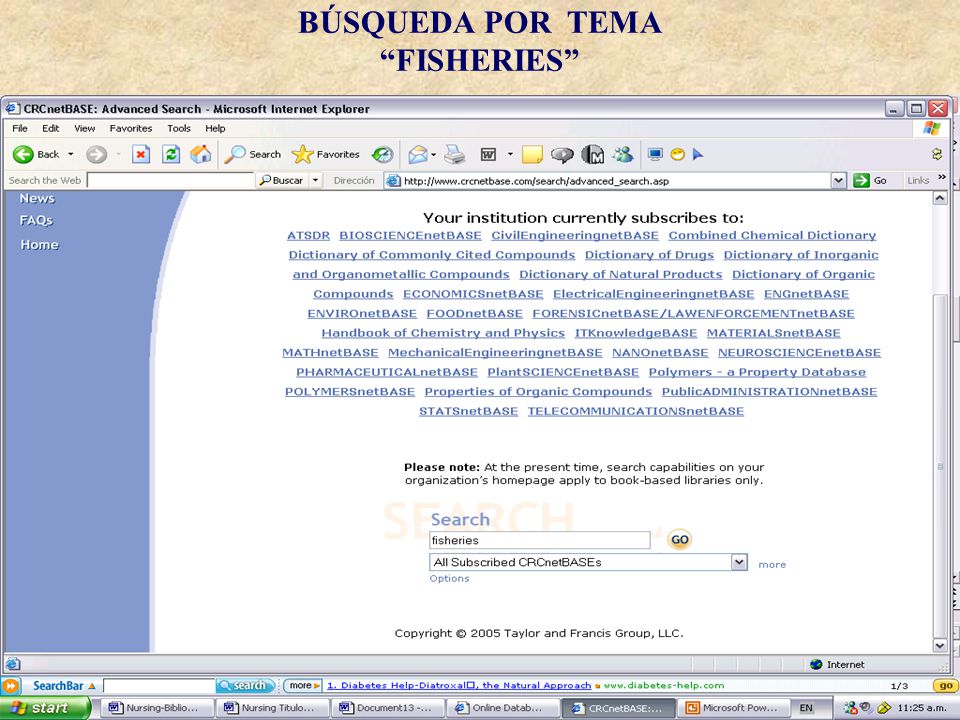Open Diabetes Help-Diatroxal sponsored link

pyautogui.click(x=459, y=686)
